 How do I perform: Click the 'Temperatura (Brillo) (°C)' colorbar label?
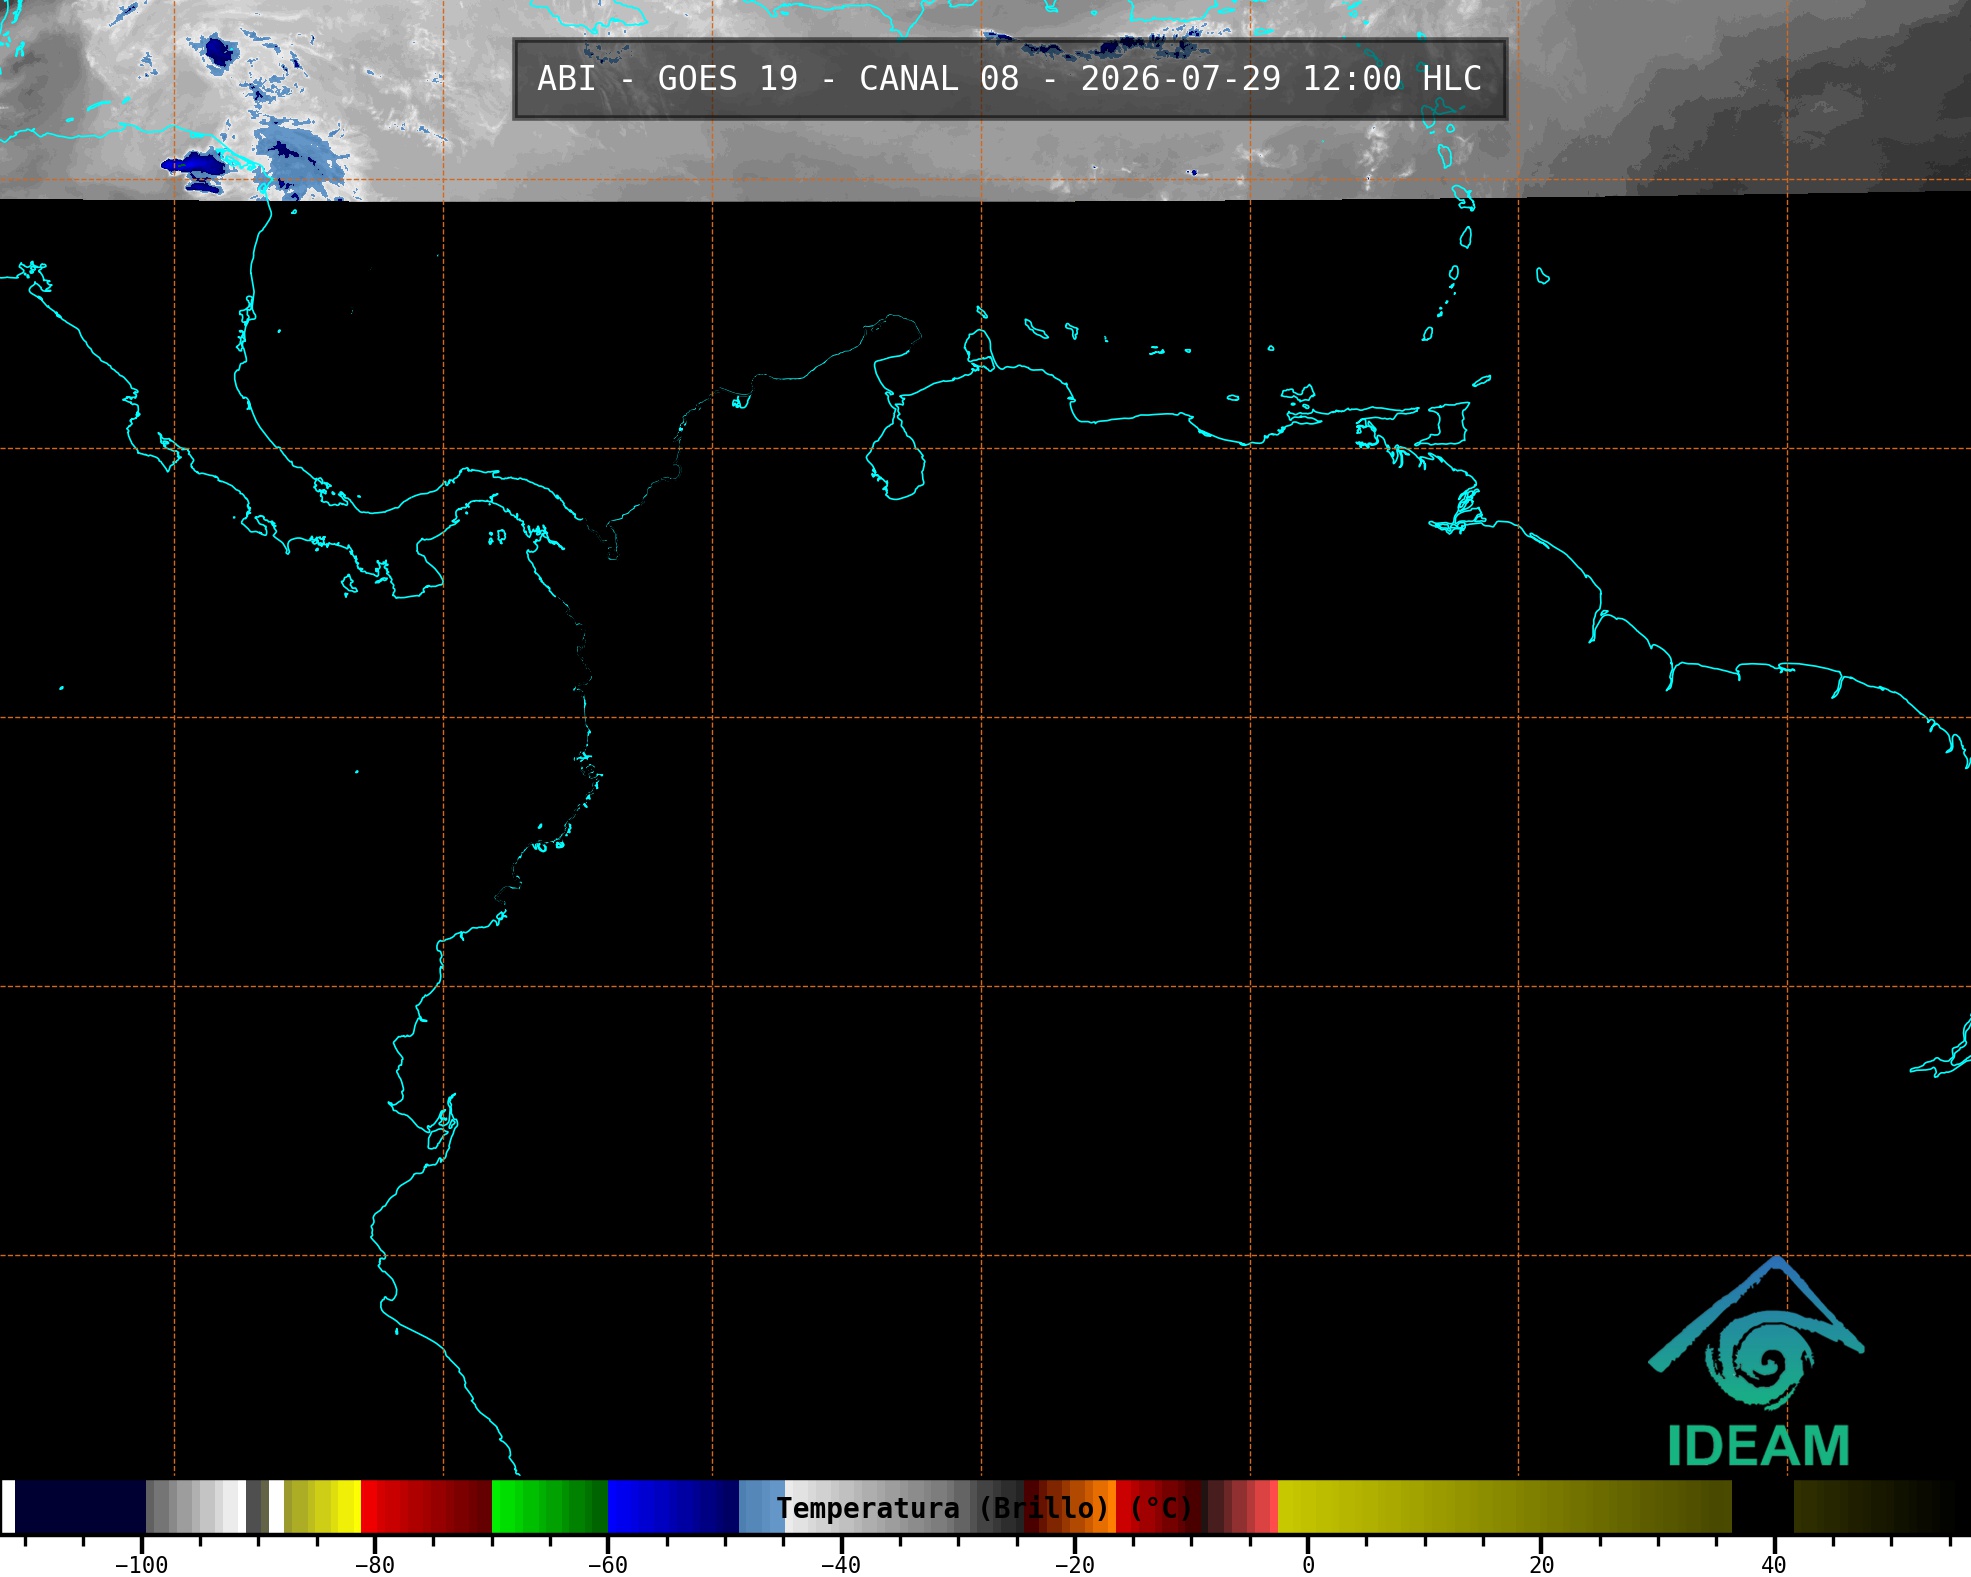pos(985,1508)
